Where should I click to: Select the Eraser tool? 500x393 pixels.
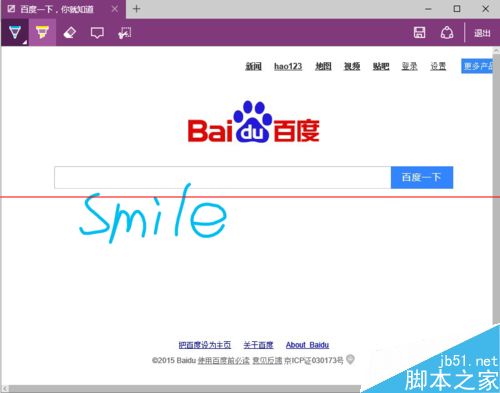coord(70,33)
